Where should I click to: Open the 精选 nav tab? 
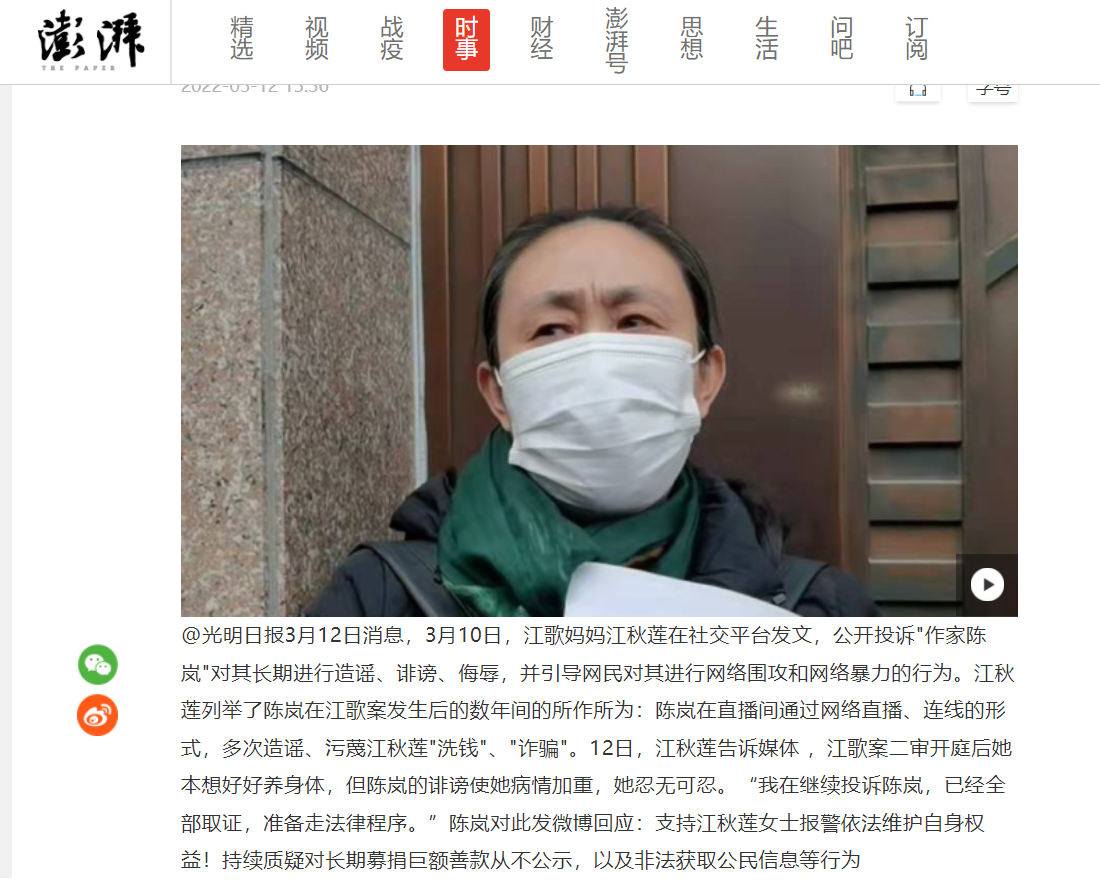pos(241,39)
